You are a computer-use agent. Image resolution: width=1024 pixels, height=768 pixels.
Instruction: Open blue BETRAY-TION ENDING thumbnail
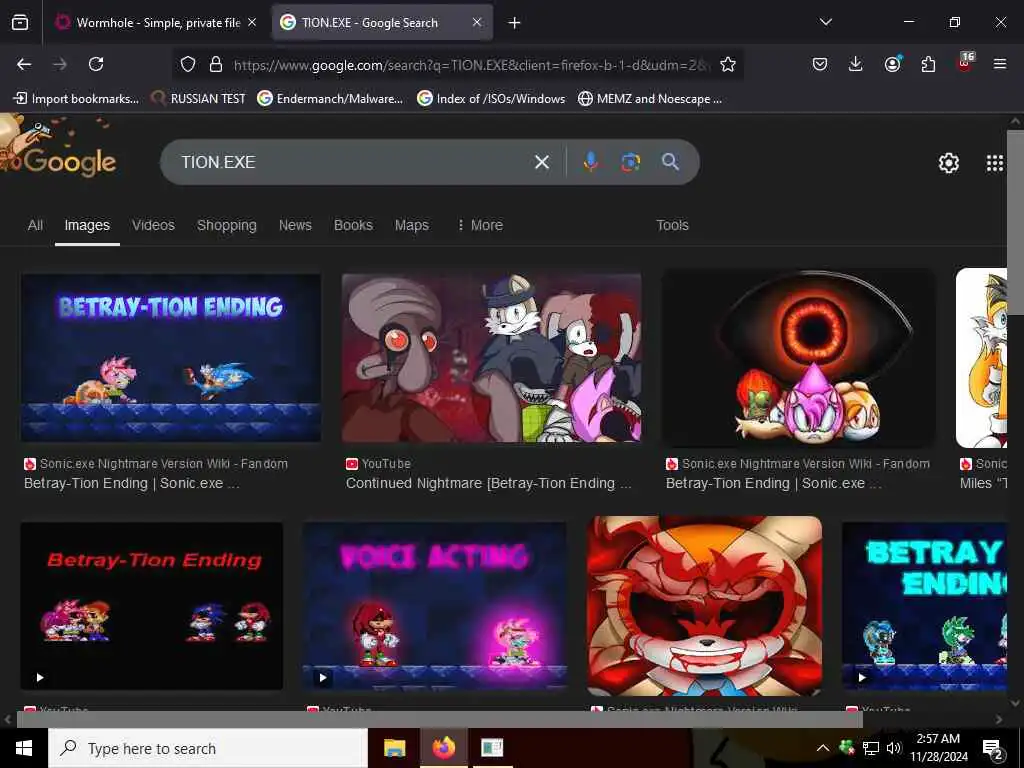(x=171, y=358)
